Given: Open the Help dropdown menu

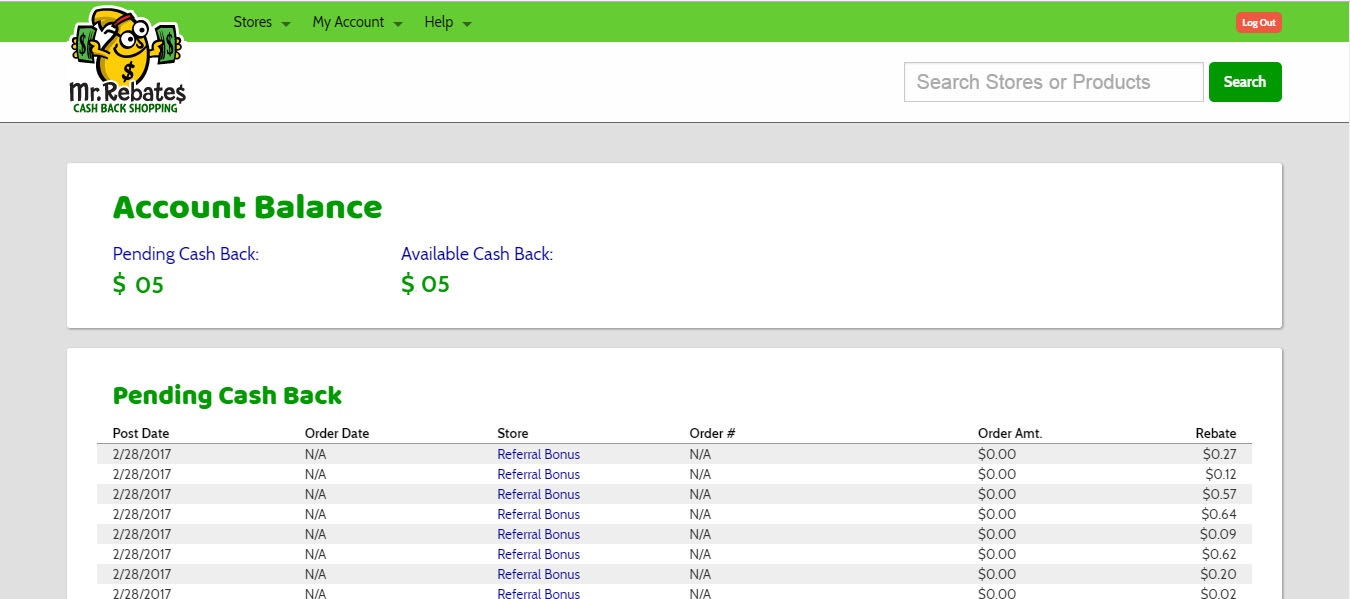Looking at the screenshot, I should click(x=447, y=22).
